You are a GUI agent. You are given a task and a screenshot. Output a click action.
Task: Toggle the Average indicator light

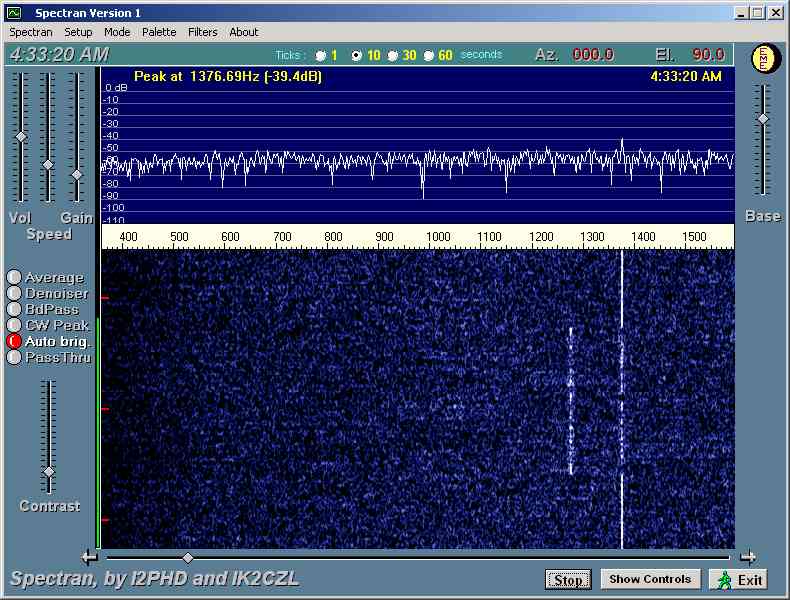14,278
